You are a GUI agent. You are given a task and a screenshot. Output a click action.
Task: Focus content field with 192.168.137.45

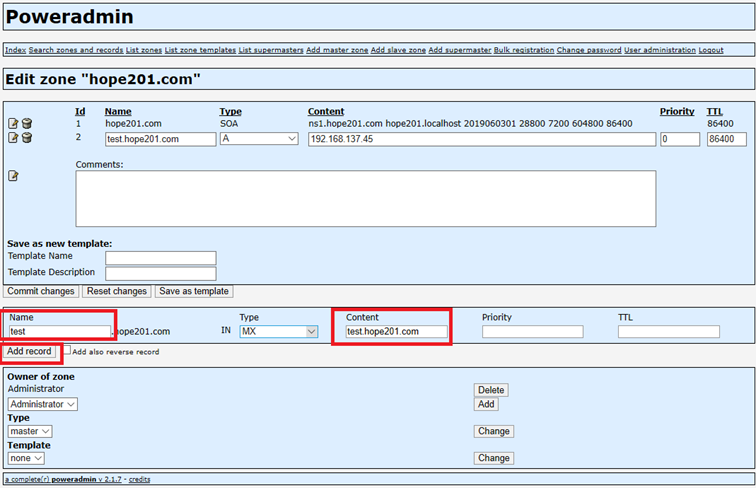pyautogui.click(x=482, y=139)
